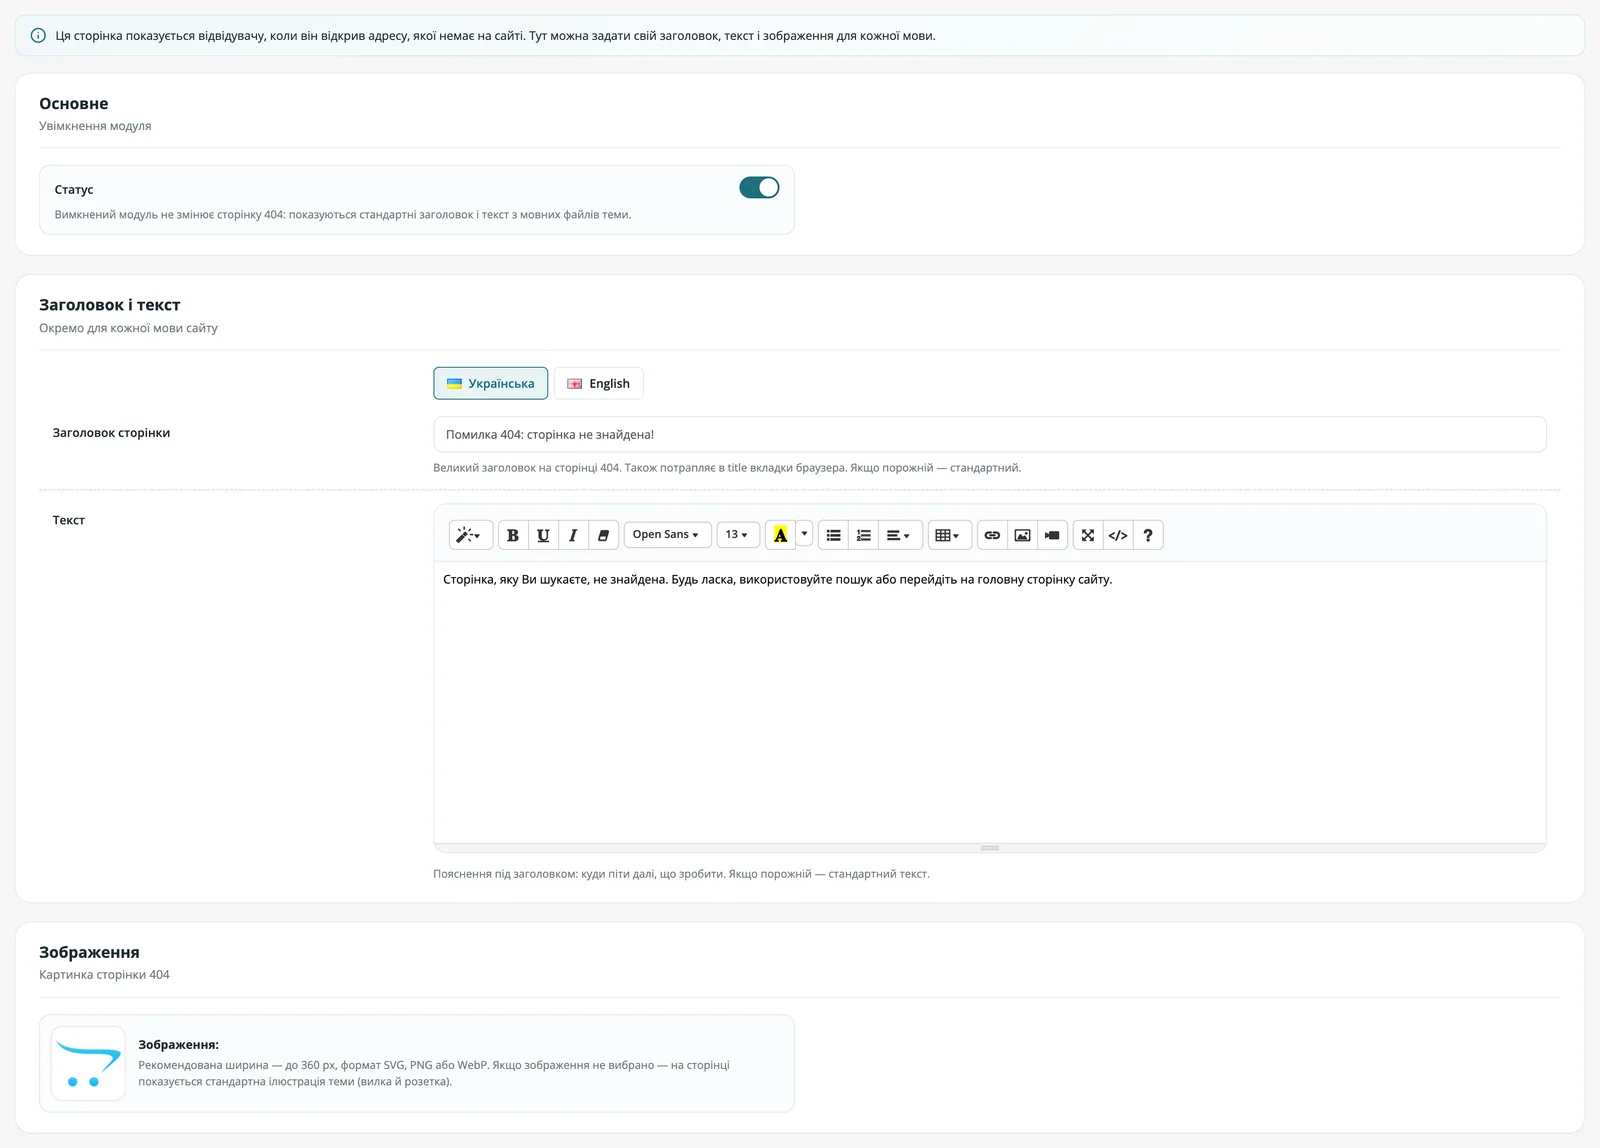Click the 'Заголовок і текст' section heading
The width and height of the screenshot is (1600, 1148).
pyautogui.click(x=110, y=305)
